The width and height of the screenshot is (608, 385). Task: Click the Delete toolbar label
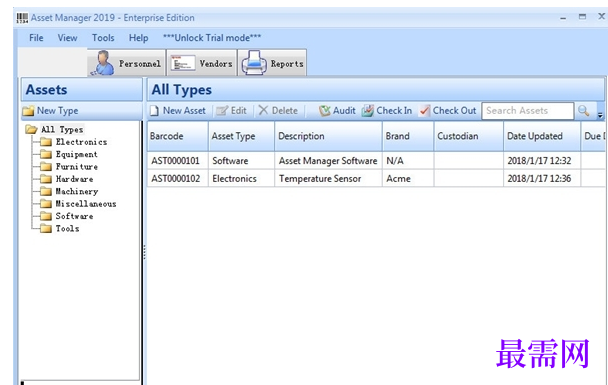tap(285, 111)
